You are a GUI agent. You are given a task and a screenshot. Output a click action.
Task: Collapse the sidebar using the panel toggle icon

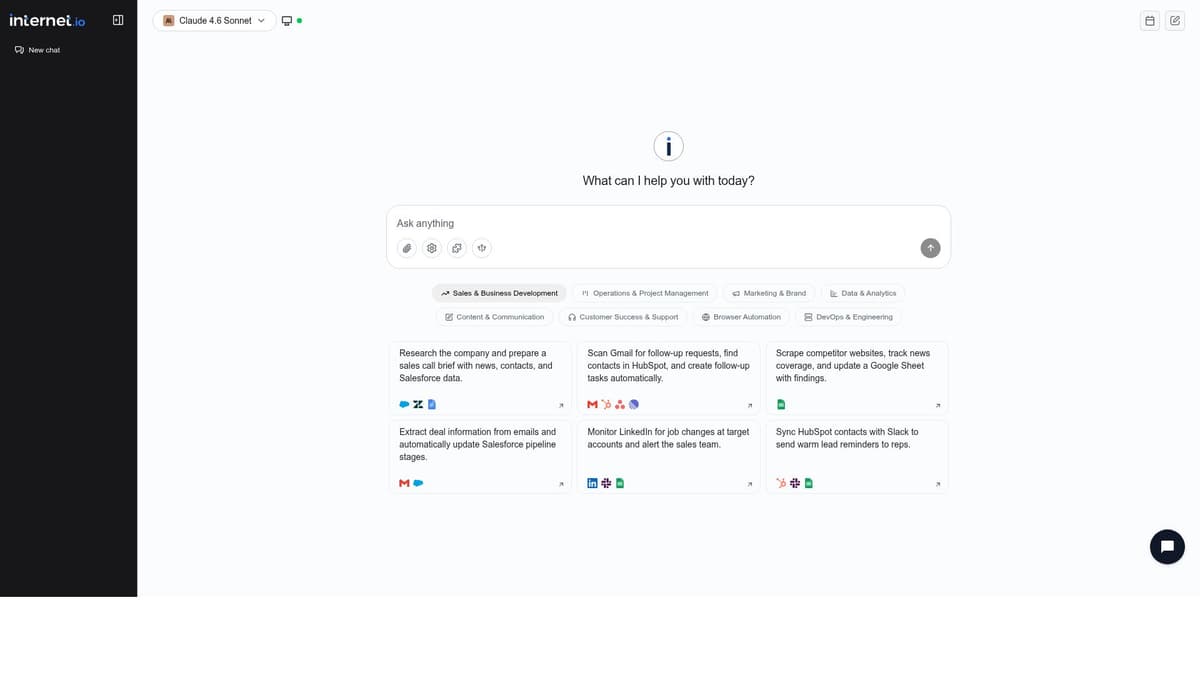[118, 19]
